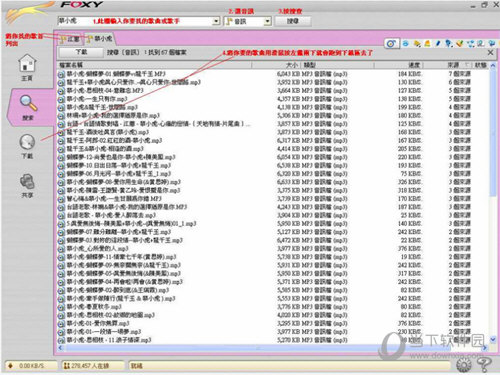This screenshot has width=500, height=375.
Task: Select the file 台語老歌 - 葉小虎-愛人跟隨去.mp3
Action: pos(111,215)
